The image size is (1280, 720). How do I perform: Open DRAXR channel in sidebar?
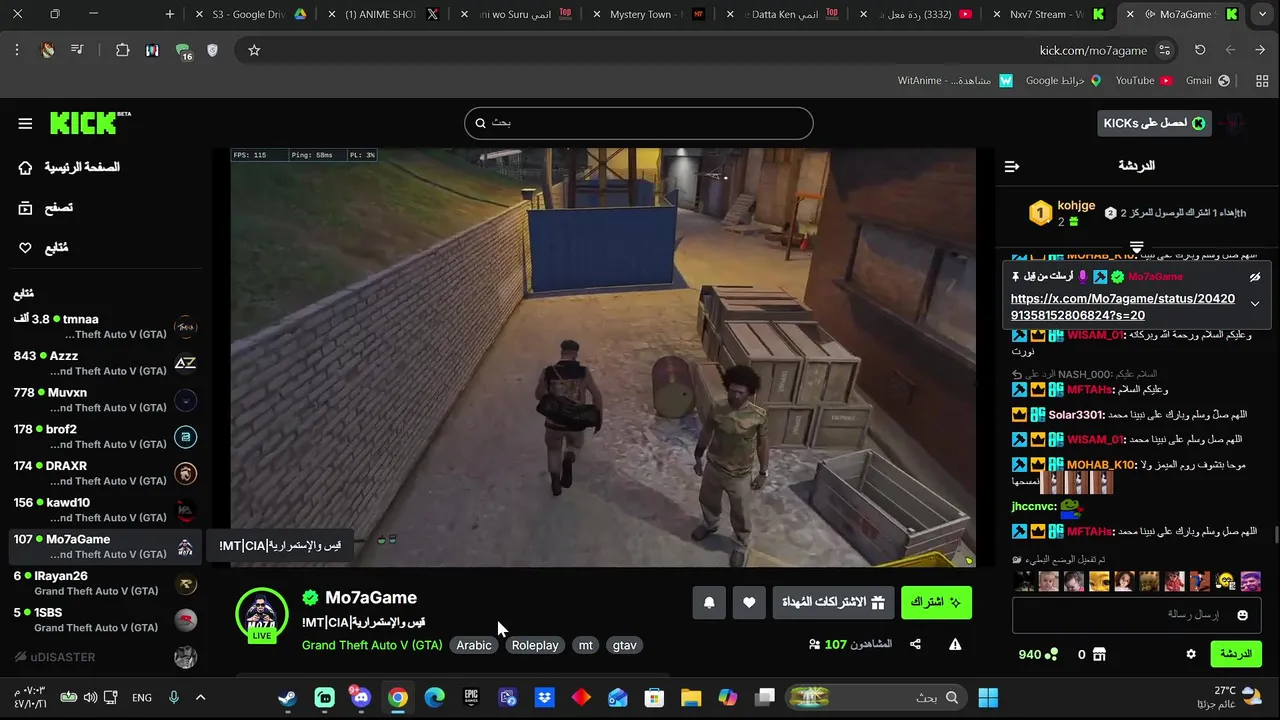click(105, 473)
